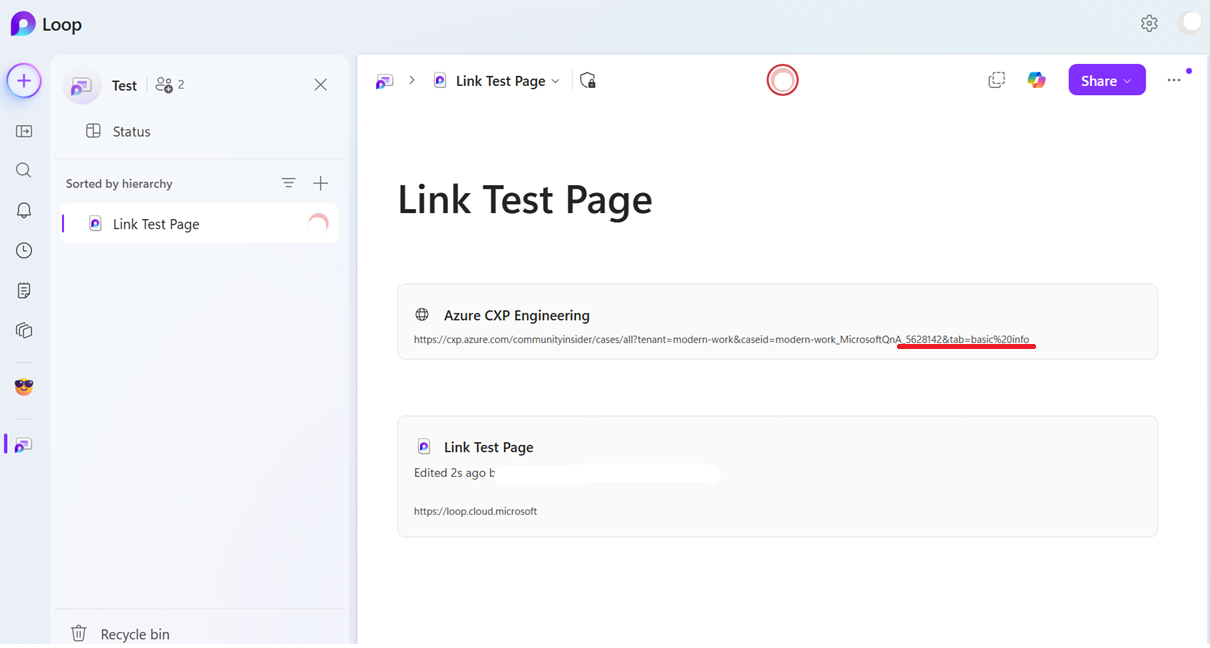This screenshot has width=1210, height=648.
Task: Click the Sorted by hierarchy label
Action: coord(119,184)
